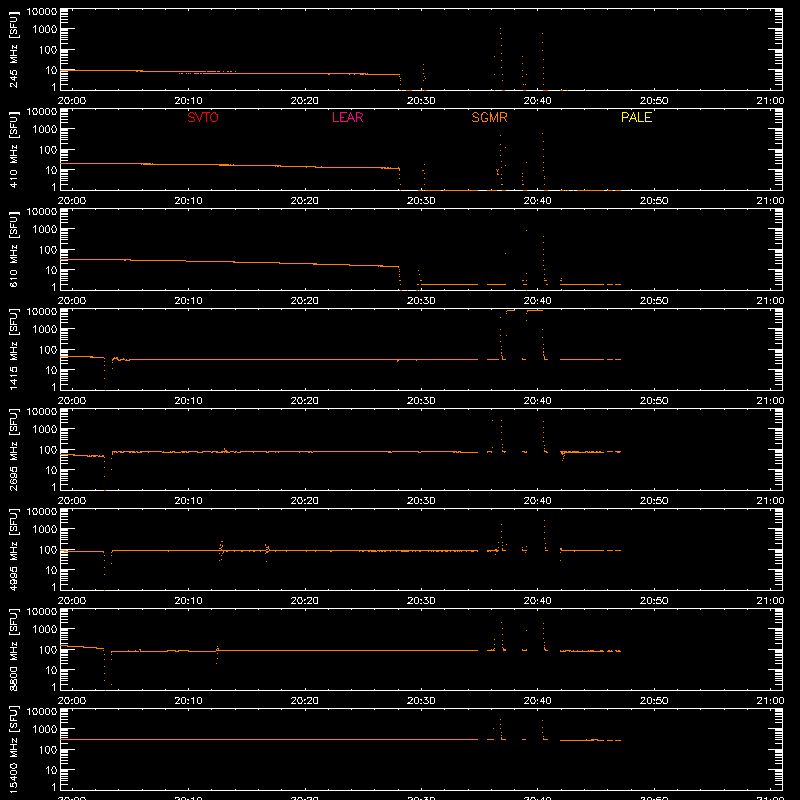Click the orange SGMR station label
The image size is (800, 800).
point(489,117)
